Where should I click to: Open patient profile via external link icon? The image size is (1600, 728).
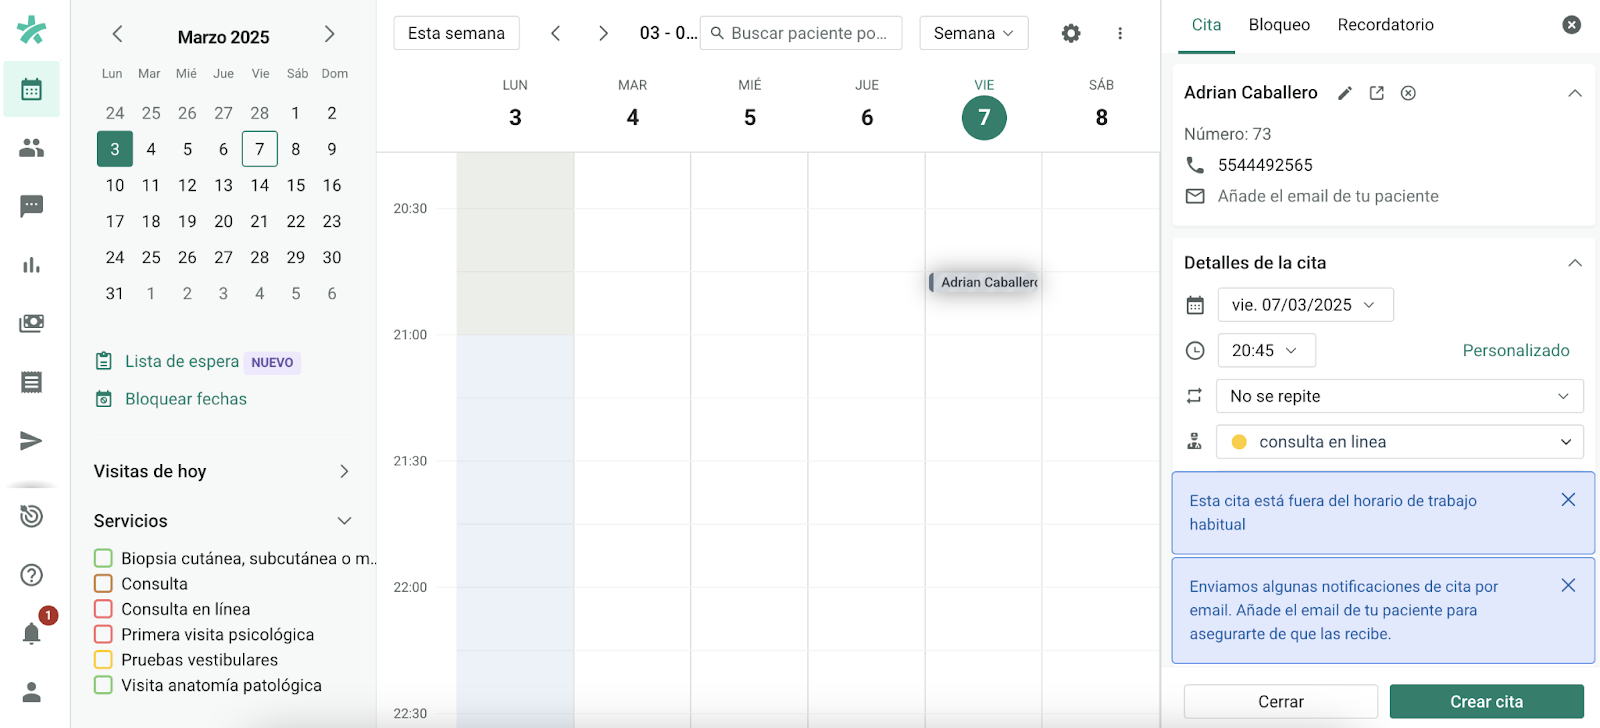click(1376, 92)
